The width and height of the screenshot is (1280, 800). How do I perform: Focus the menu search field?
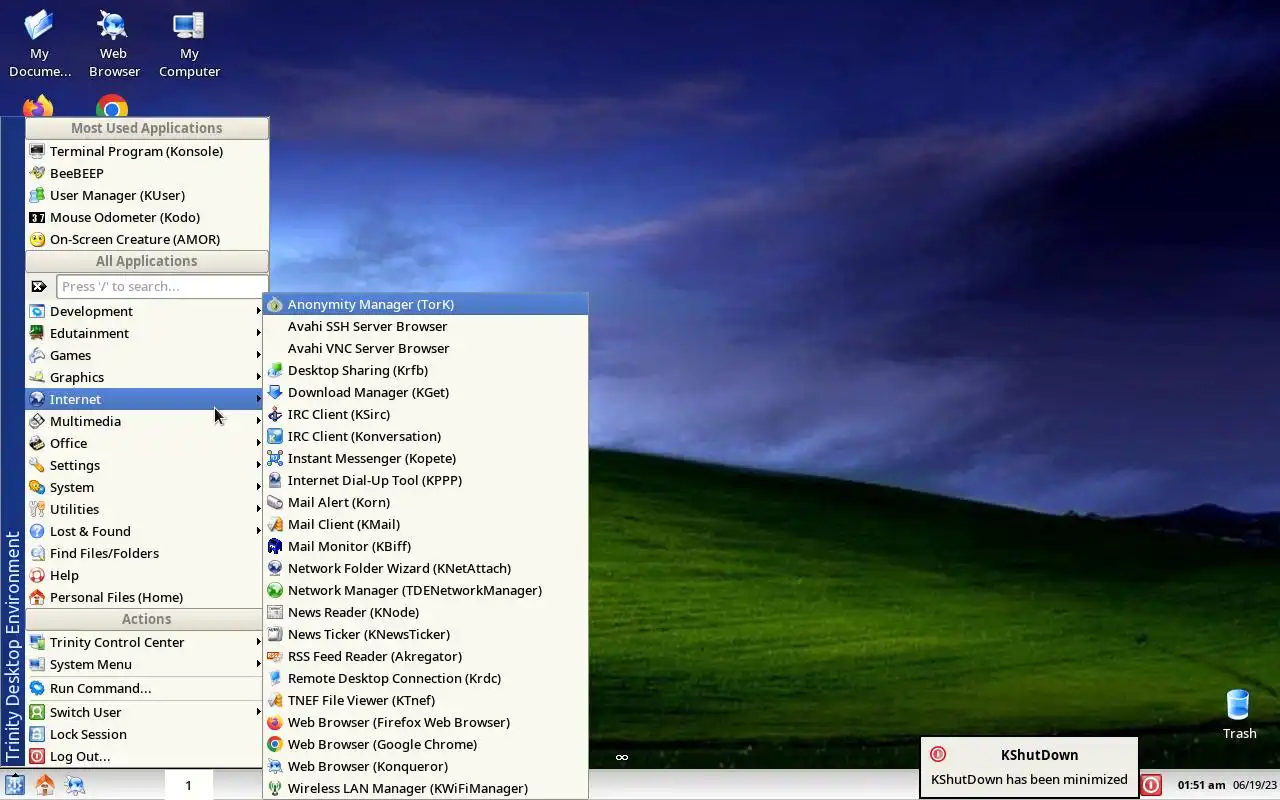161,286
